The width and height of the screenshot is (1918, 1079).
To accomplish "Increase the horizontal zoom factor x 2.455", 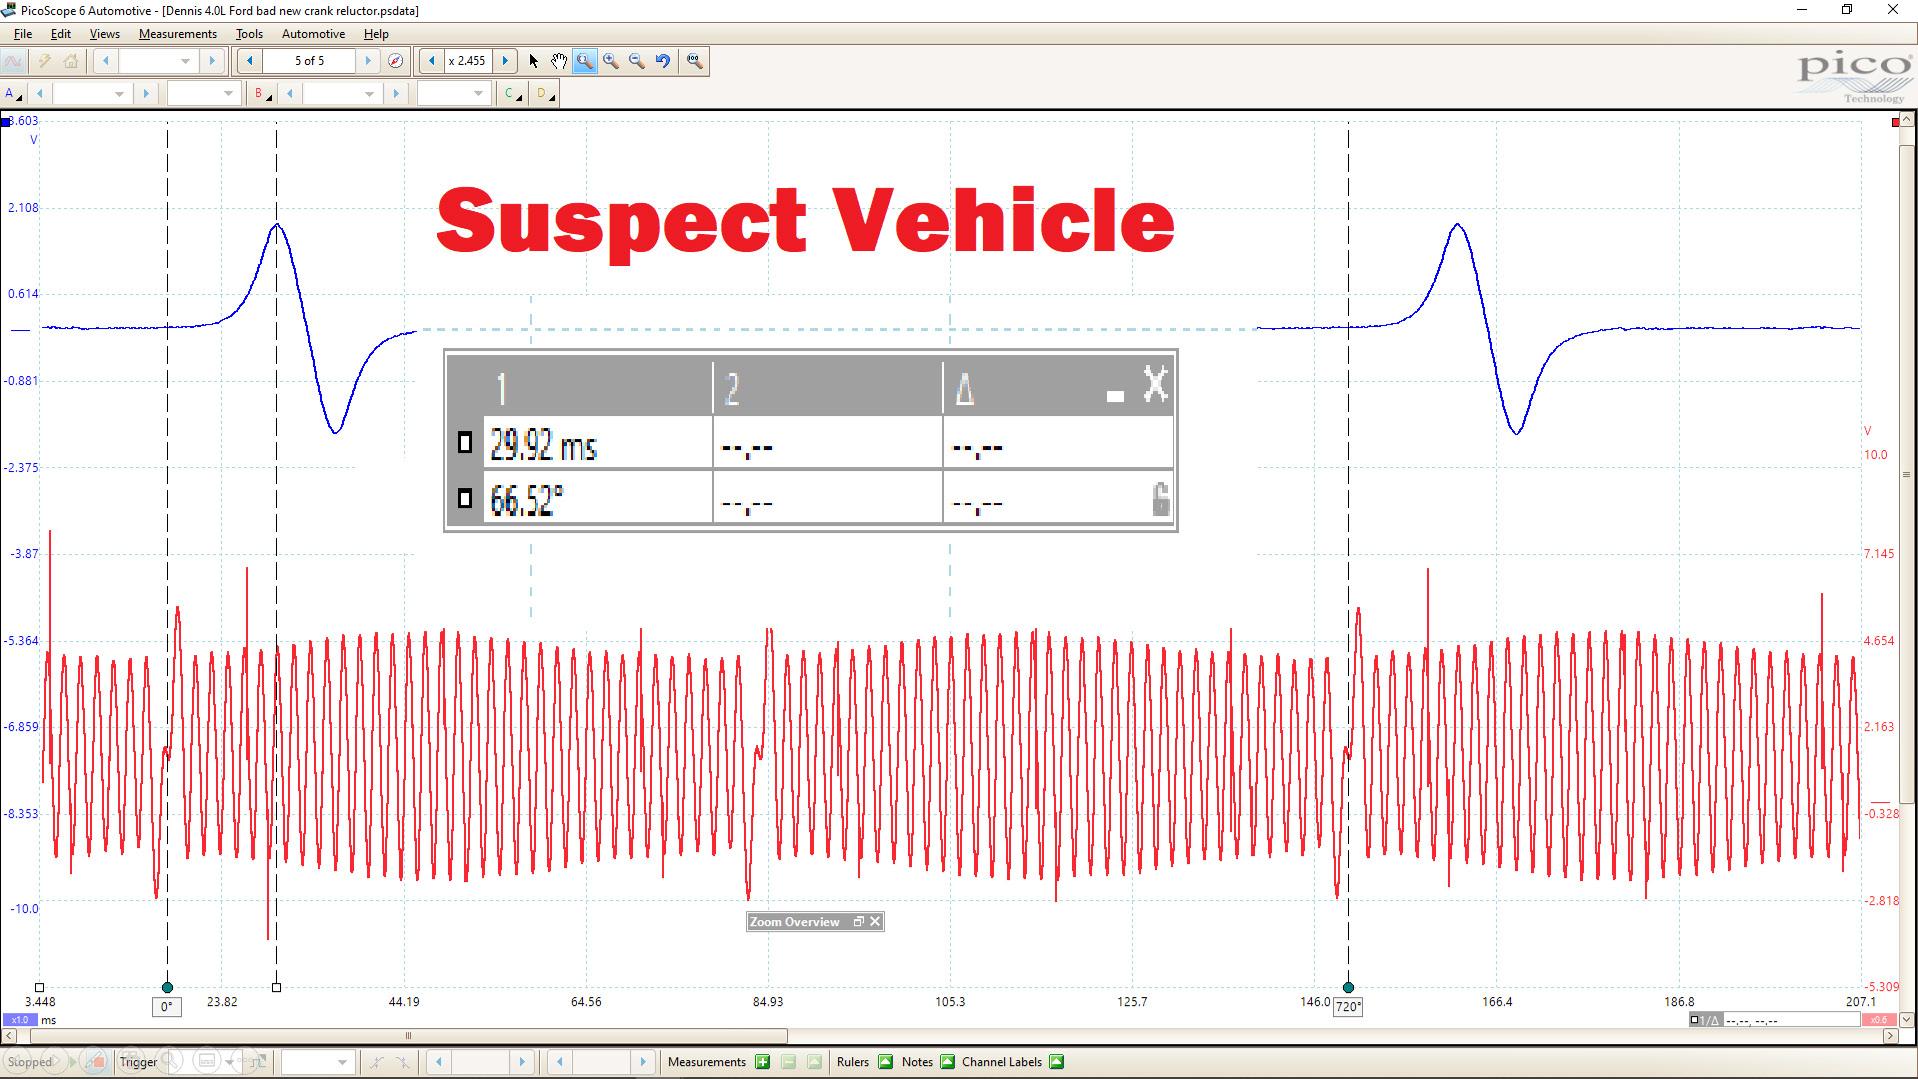I will 505,61.
